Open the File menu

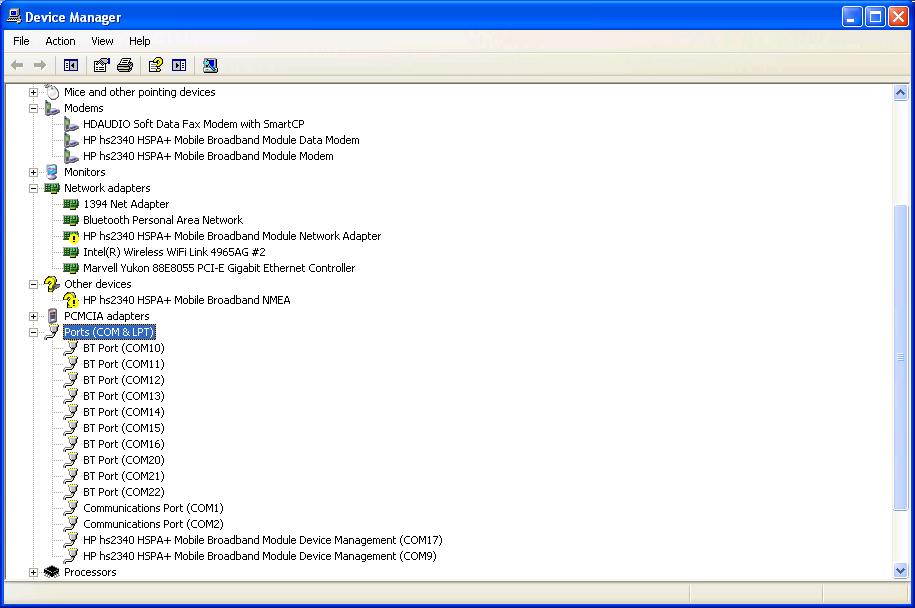pyautogui.click(x=21, y=41)
